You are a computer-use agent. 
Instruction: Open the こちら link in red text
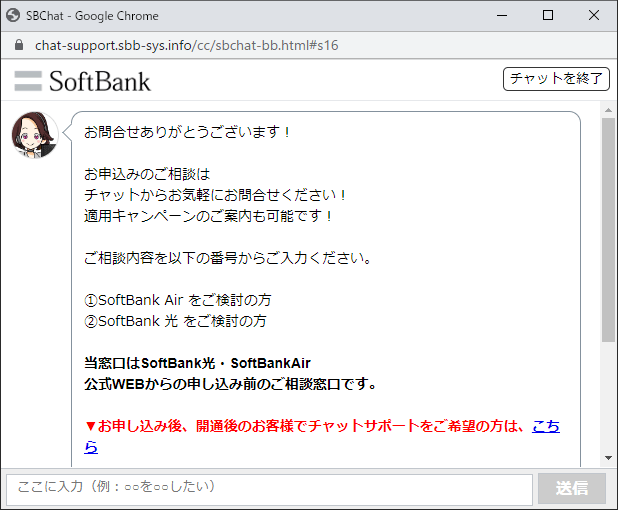[545, 426]
